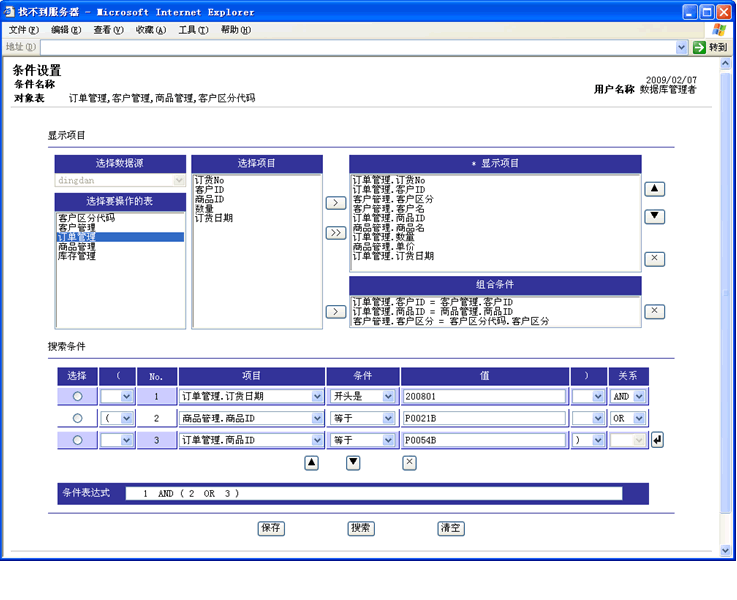Expand row 1 AND relation dropdown

pyautogui.click(x=628, y=396)
